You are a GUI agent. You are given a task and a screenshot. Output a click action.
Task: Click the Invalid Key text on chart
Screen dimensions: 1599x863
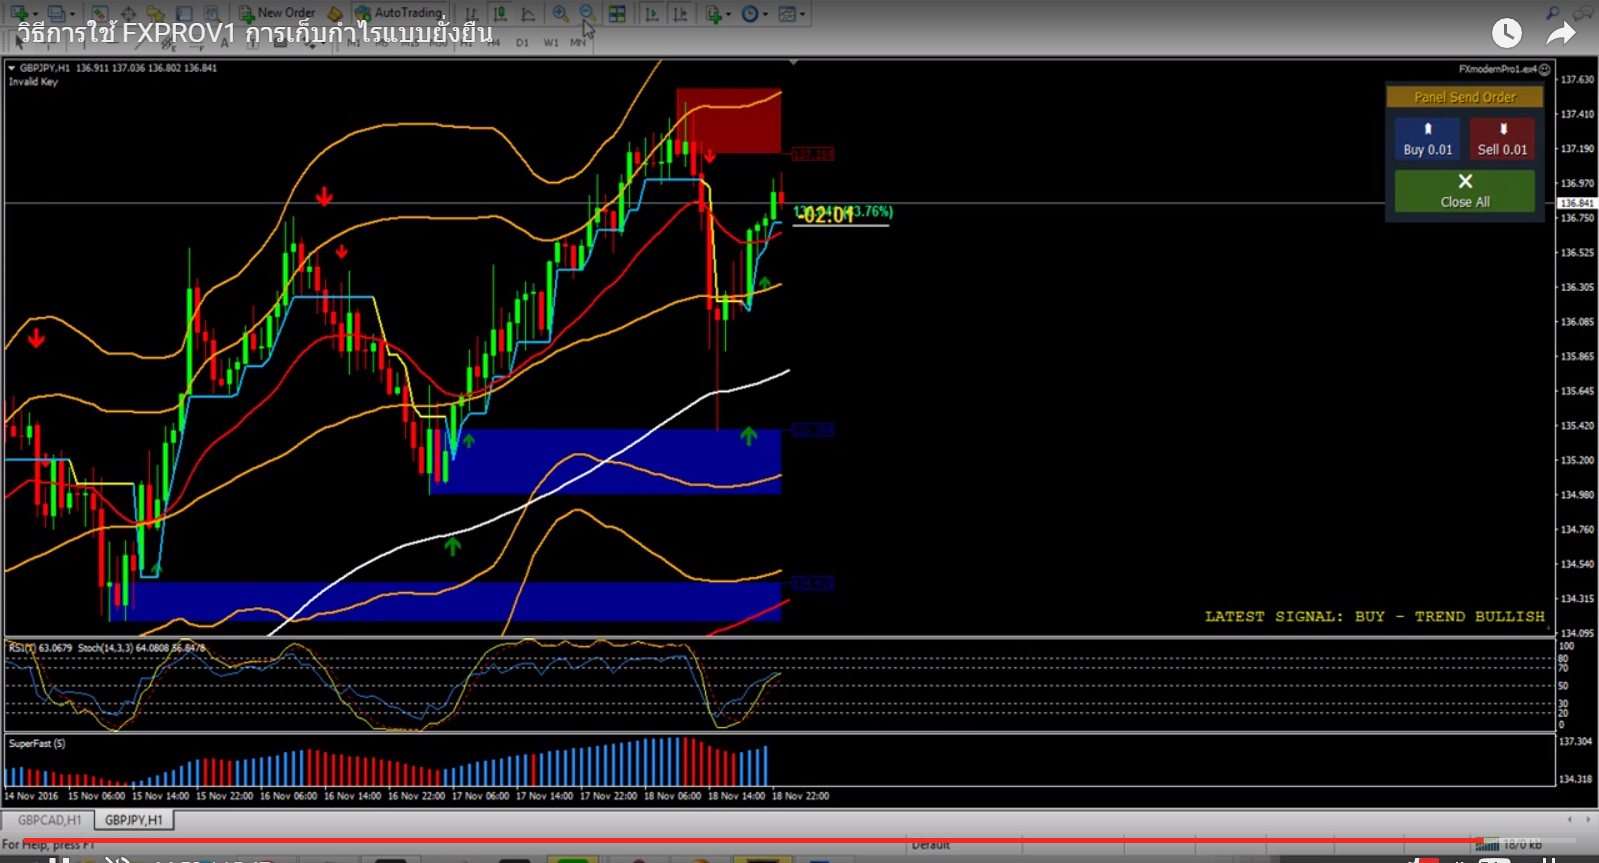click(x=34, y=82)
